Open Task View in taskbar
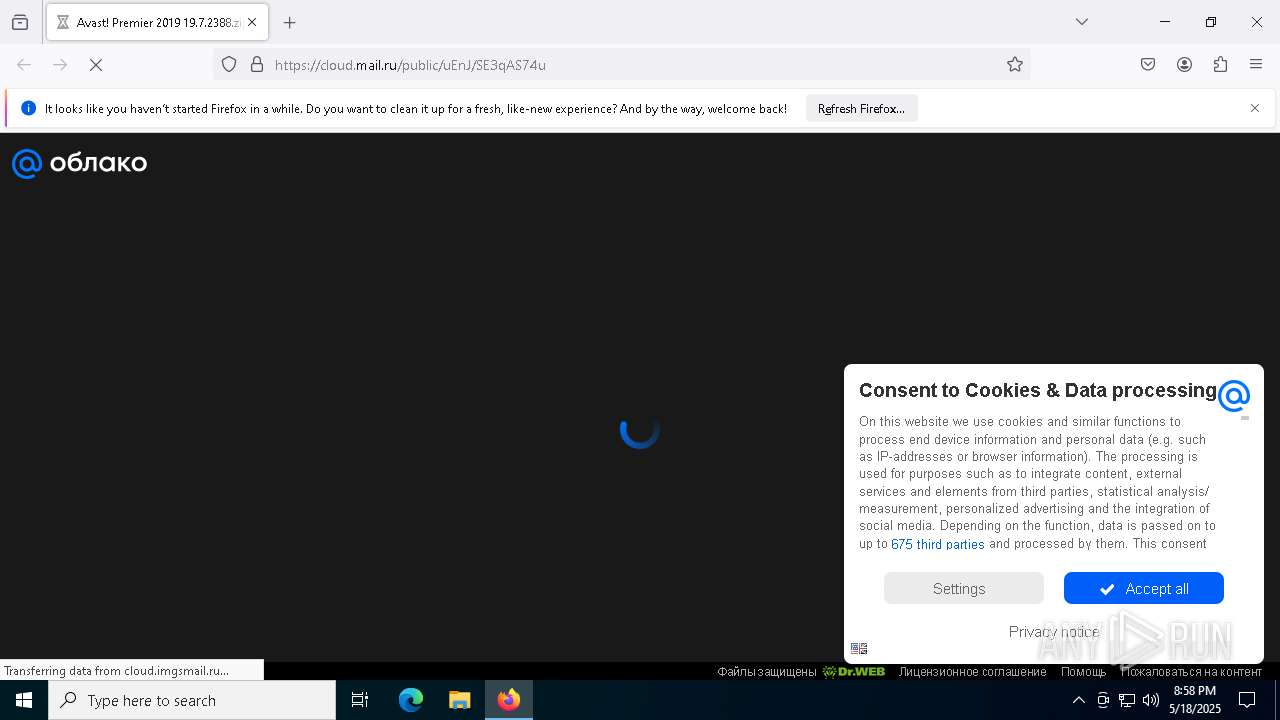Image resolution: width=1280 pixels, height=720 pixels. coord(360,700)
